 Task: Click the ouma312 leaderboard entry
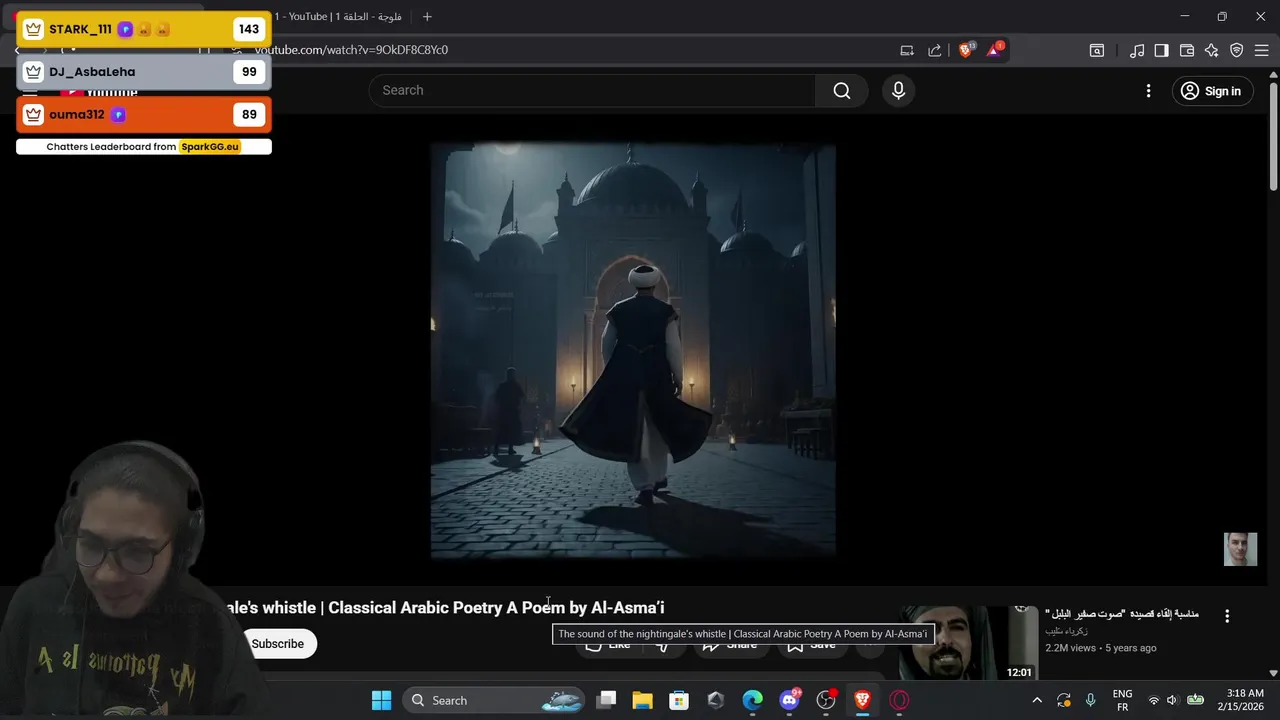click(143, 115)
